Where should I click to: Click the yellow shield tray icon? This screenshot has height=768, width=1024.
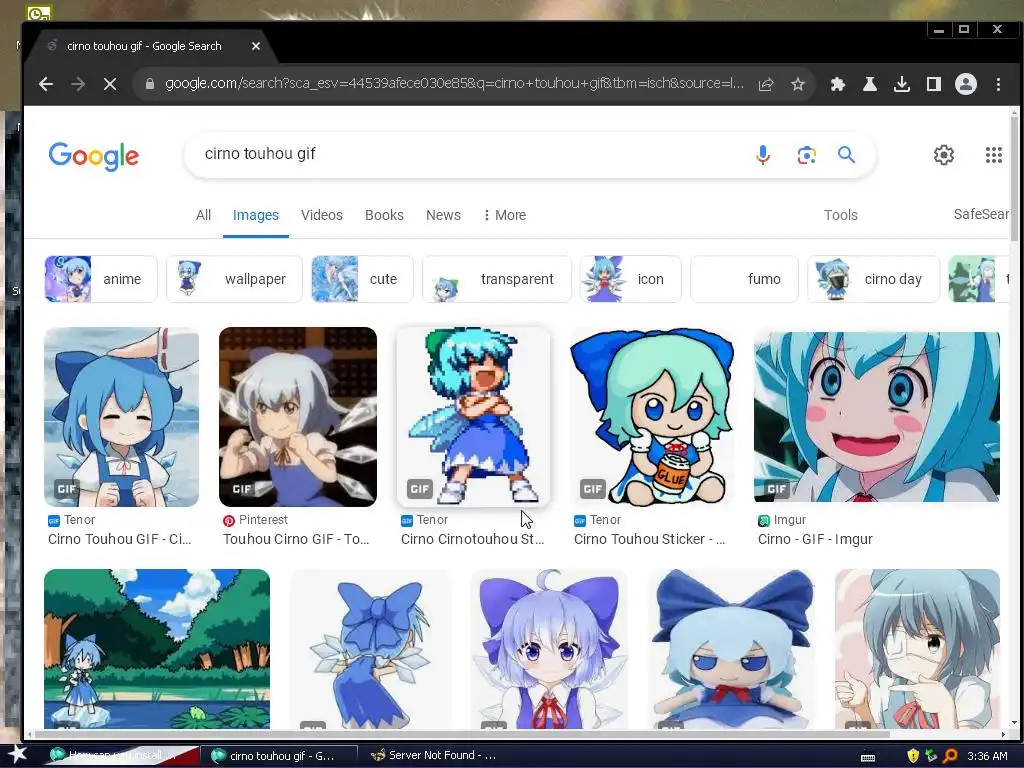[913, 756]
